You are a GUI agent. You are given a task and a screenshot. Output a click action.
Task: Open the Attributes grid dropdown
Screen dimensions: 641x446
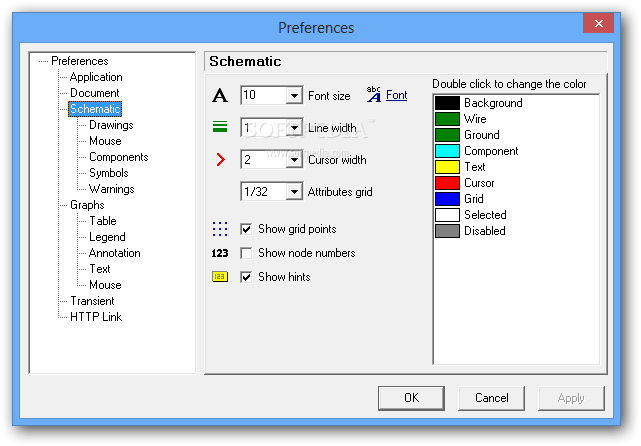[294, 191]
